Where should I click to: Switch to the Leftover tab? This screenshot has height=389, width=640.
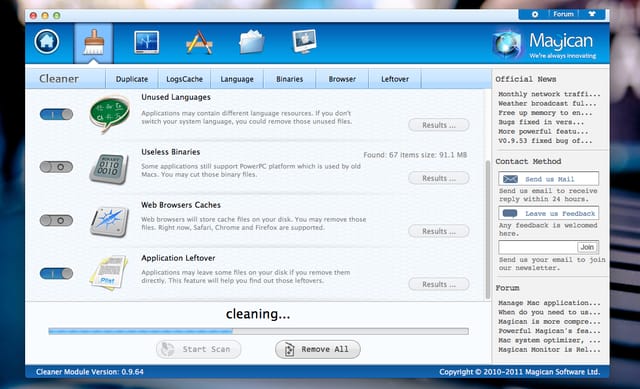coord(395,79)
